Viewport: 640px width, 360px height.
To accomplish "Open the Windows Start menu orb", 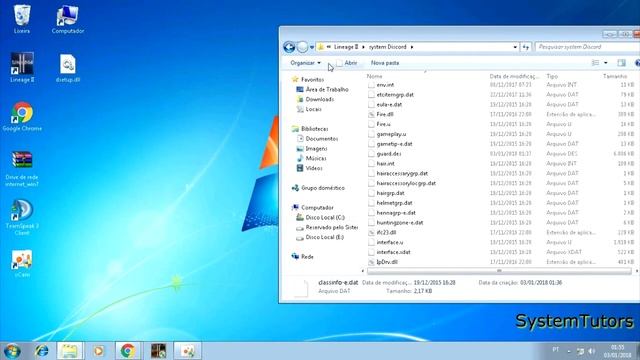I will pos(12,351).
